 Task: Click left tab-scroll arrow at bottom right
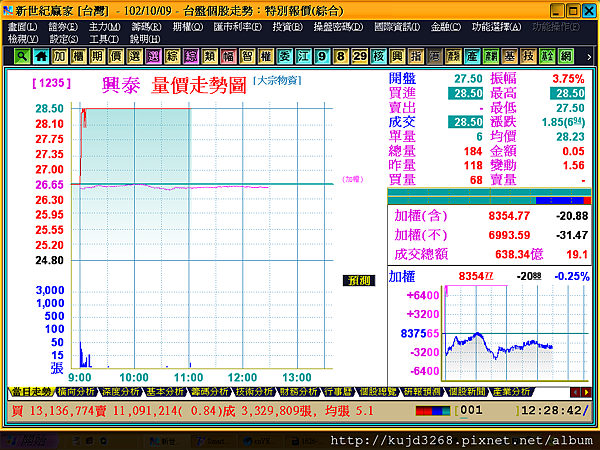coord(575,392)
